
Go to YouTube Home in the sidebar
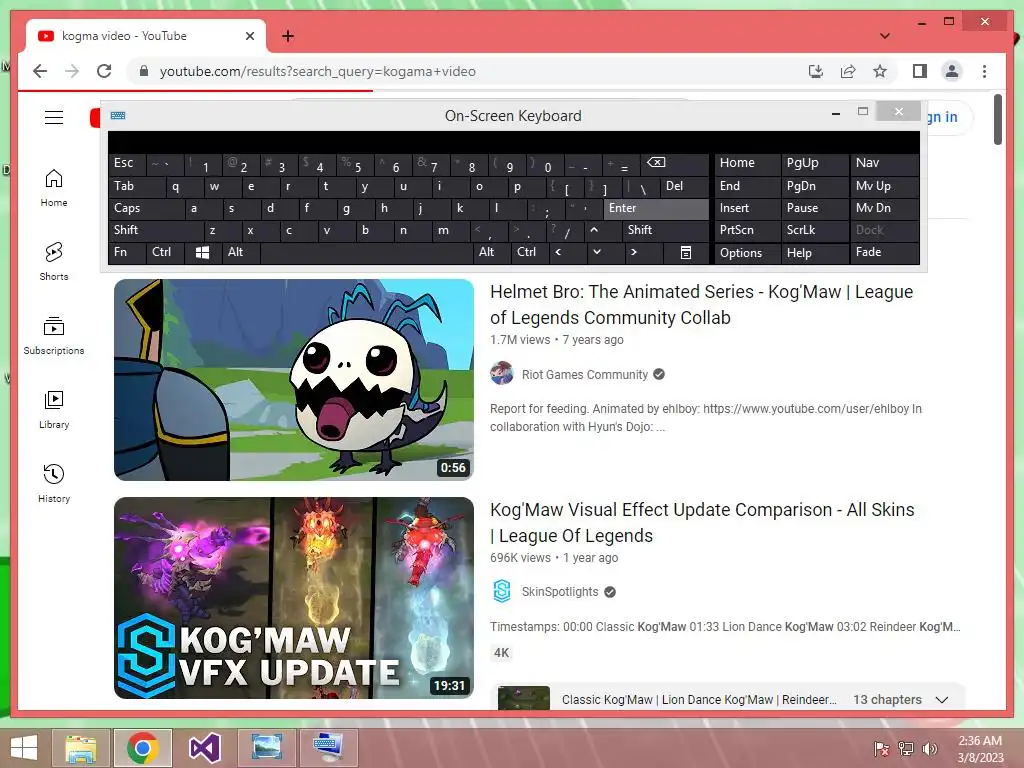(x=54, y=188)
